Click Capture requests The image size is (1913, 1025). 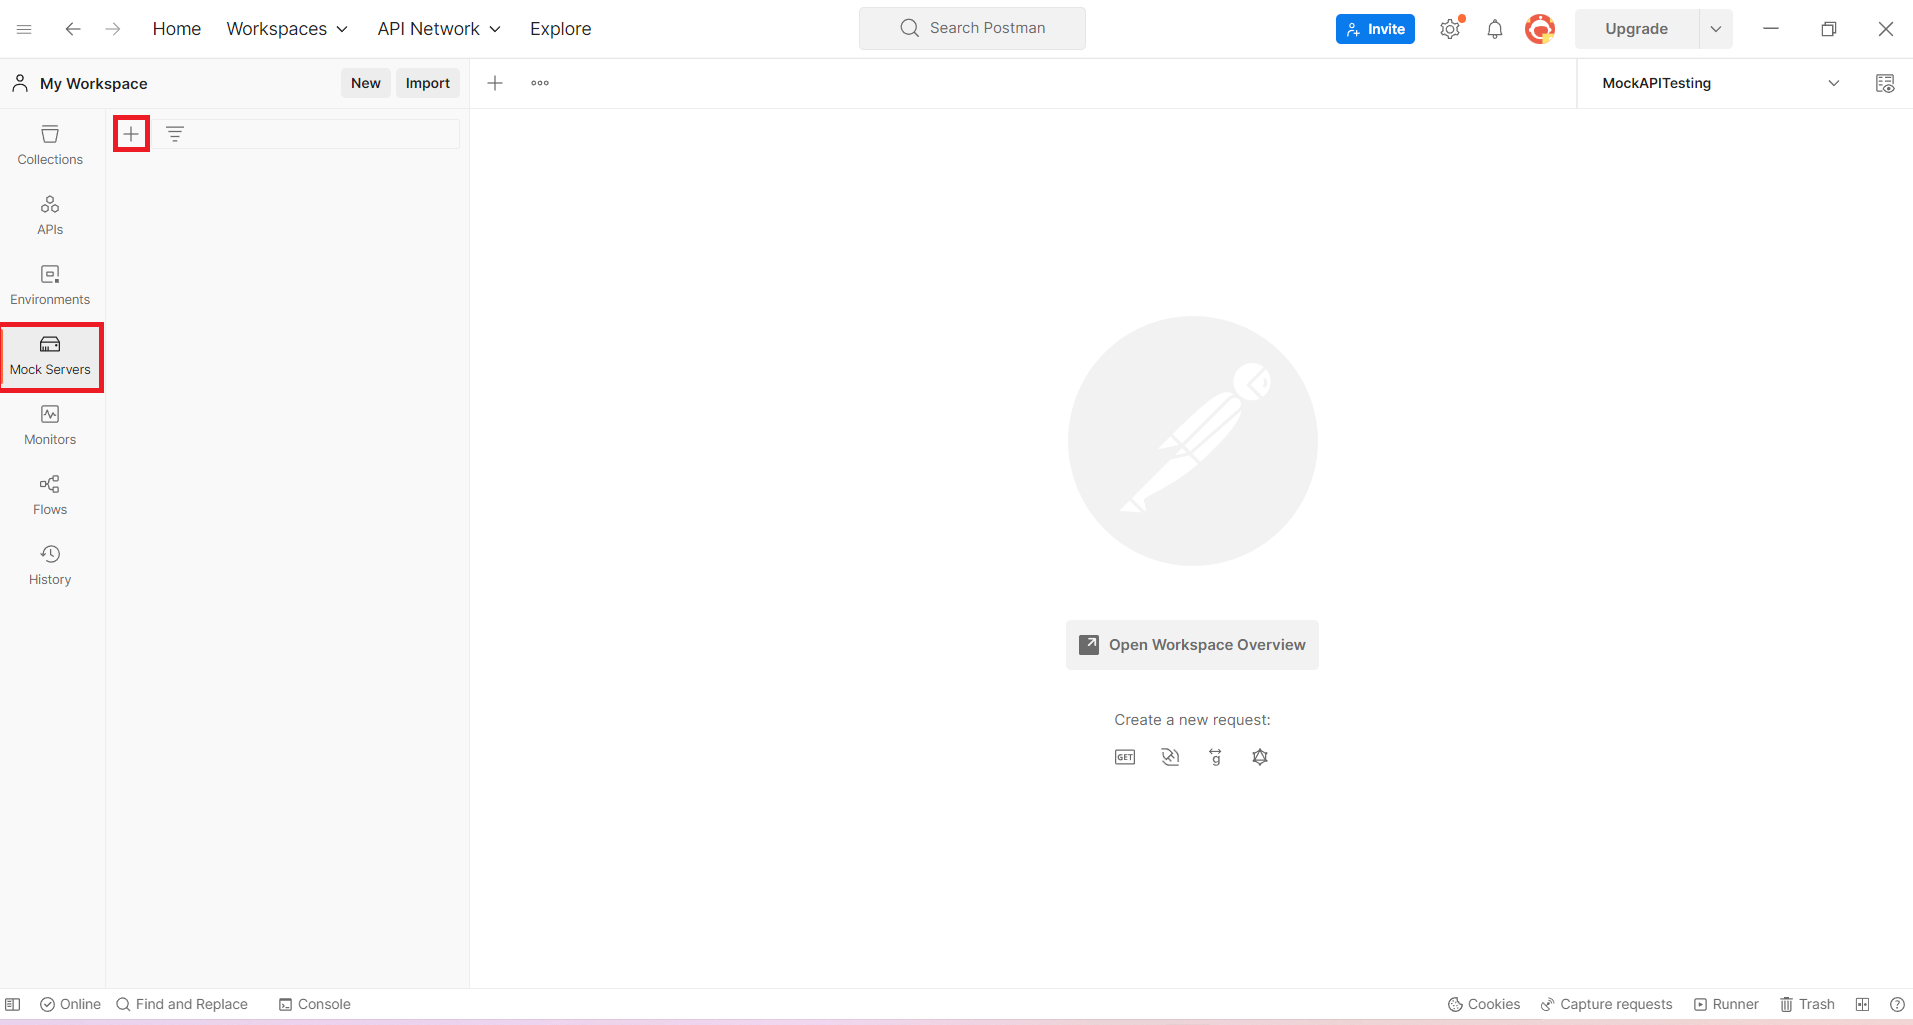click(1606, 1004)
